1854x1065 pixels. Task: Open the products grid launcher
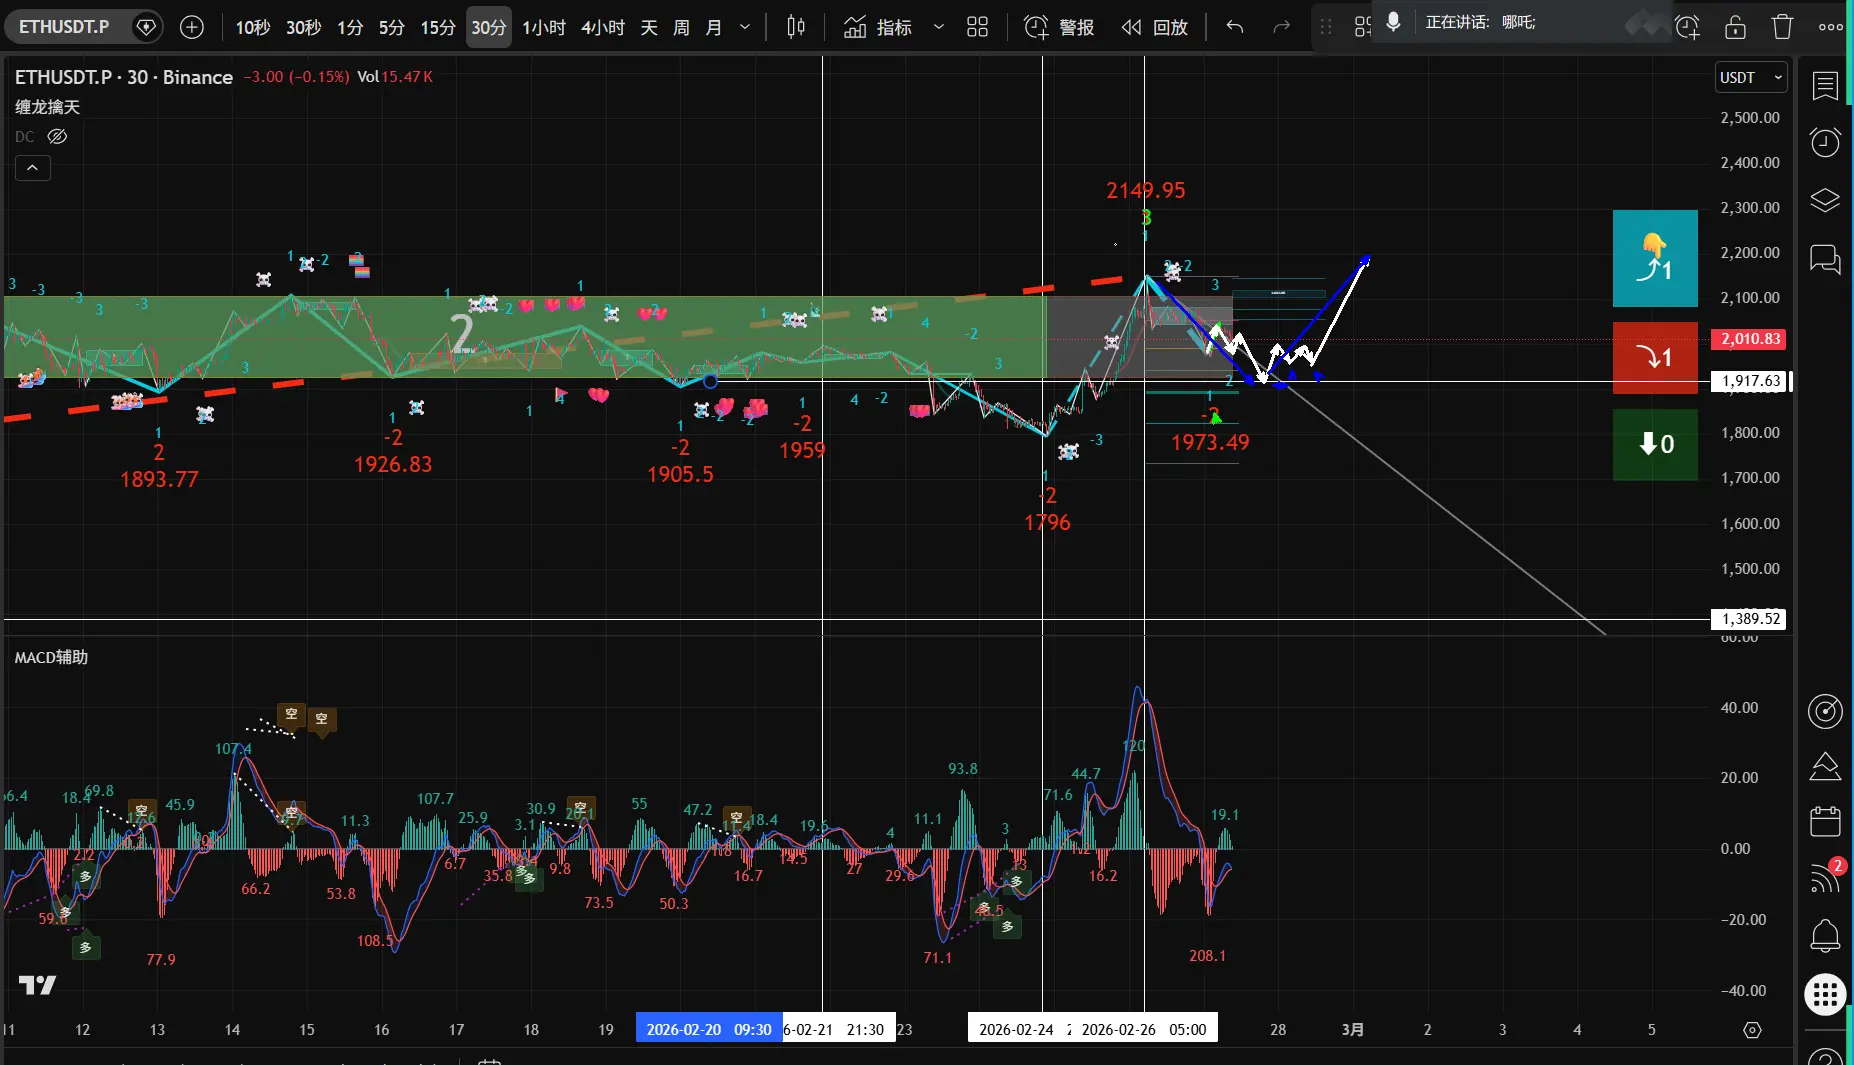coord(1825,995)
